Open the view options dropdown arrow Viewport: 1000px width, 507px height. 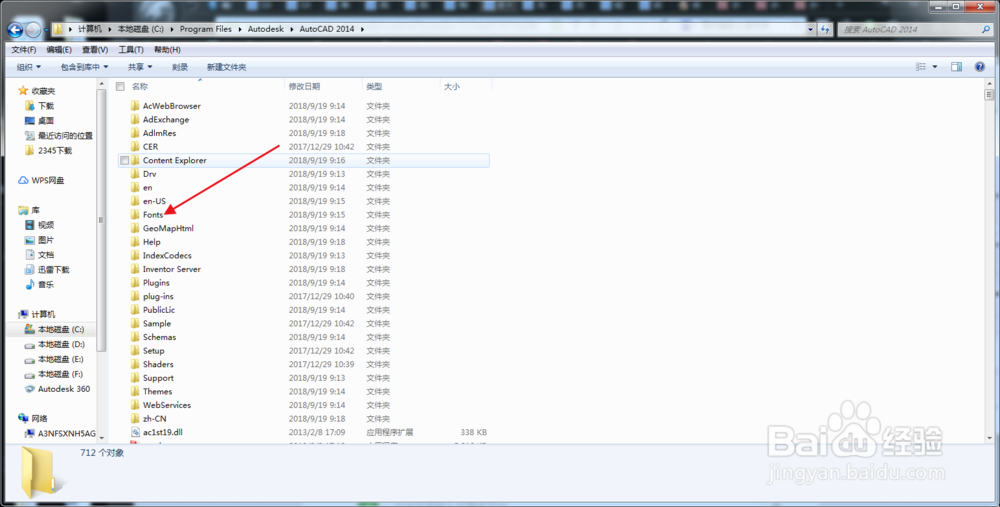[935, 67]
